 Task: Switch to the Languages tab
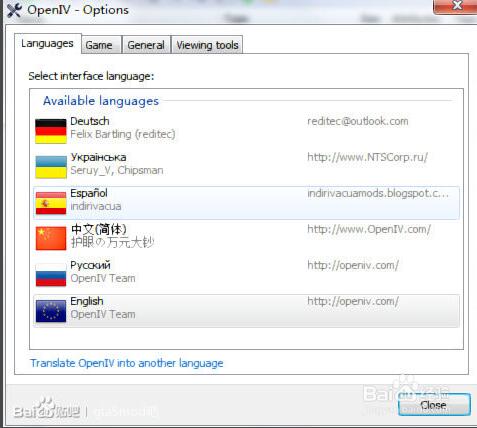tap(47, 43)
